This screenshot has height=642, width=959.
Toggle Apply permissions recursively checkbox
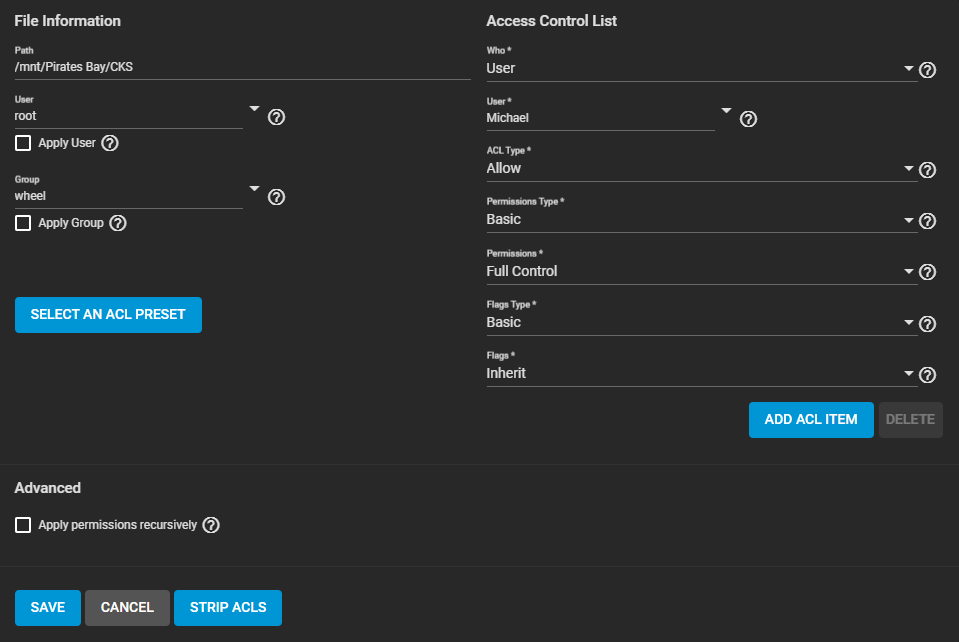click(x=23, y=525)
